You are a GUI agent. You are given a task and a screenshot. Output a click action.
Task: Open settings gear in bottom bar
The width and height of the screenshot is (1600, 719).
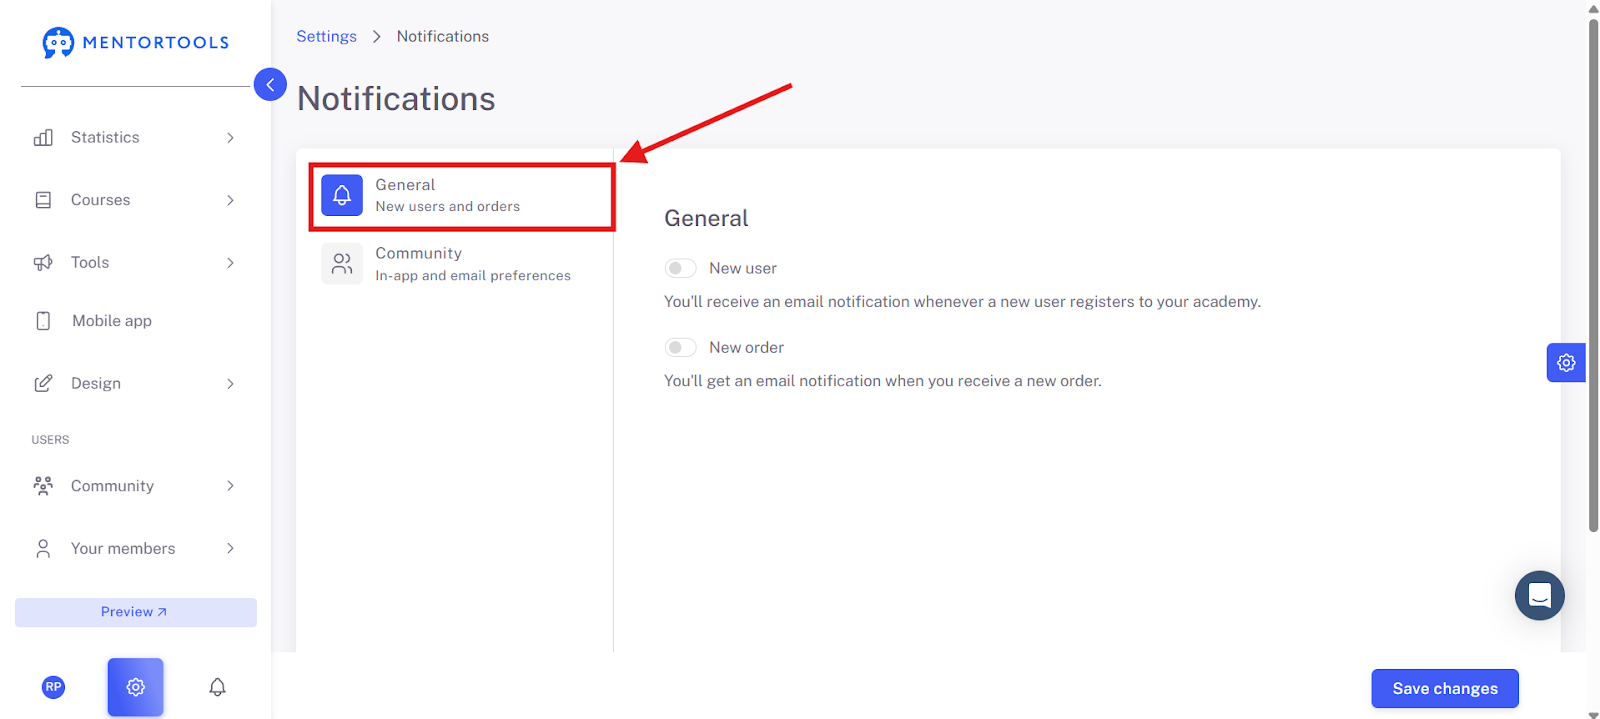tap(136, 687)
